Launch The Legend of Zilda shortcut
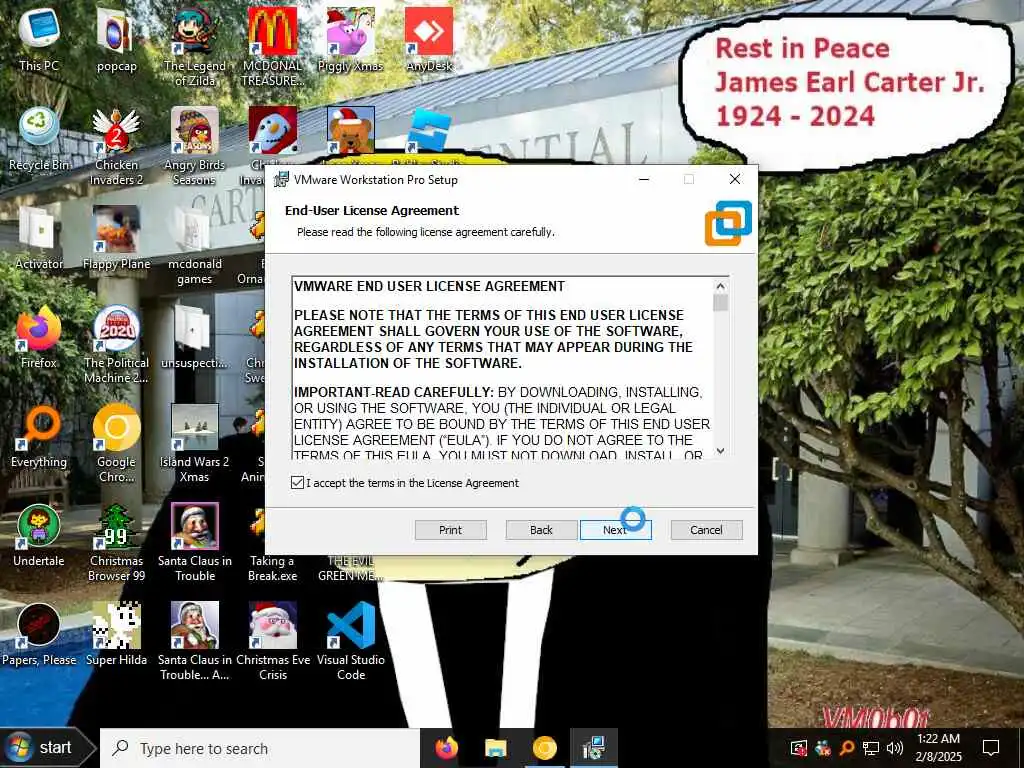The image size is (1024, 768). tap(195, 47)
